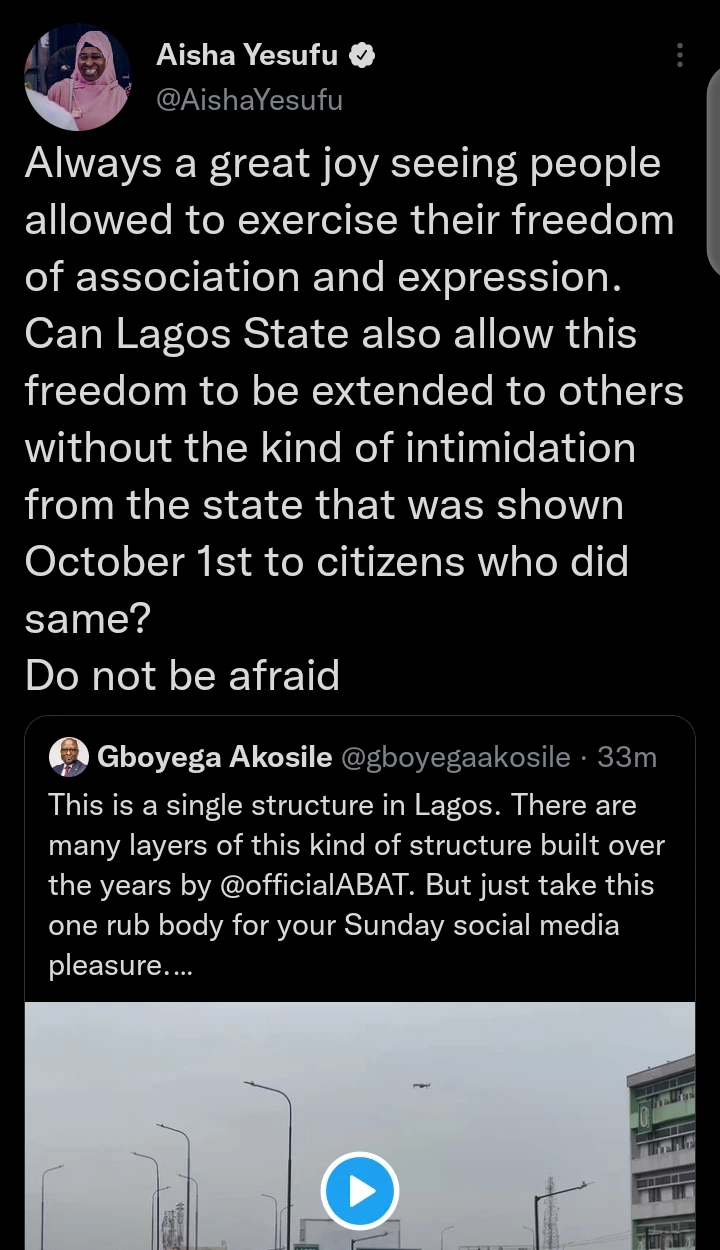This screenshot has width=720, height=1250.
Task: Tap 'one rub body for your Sunday' line
Action: click(x=333, y=925)
